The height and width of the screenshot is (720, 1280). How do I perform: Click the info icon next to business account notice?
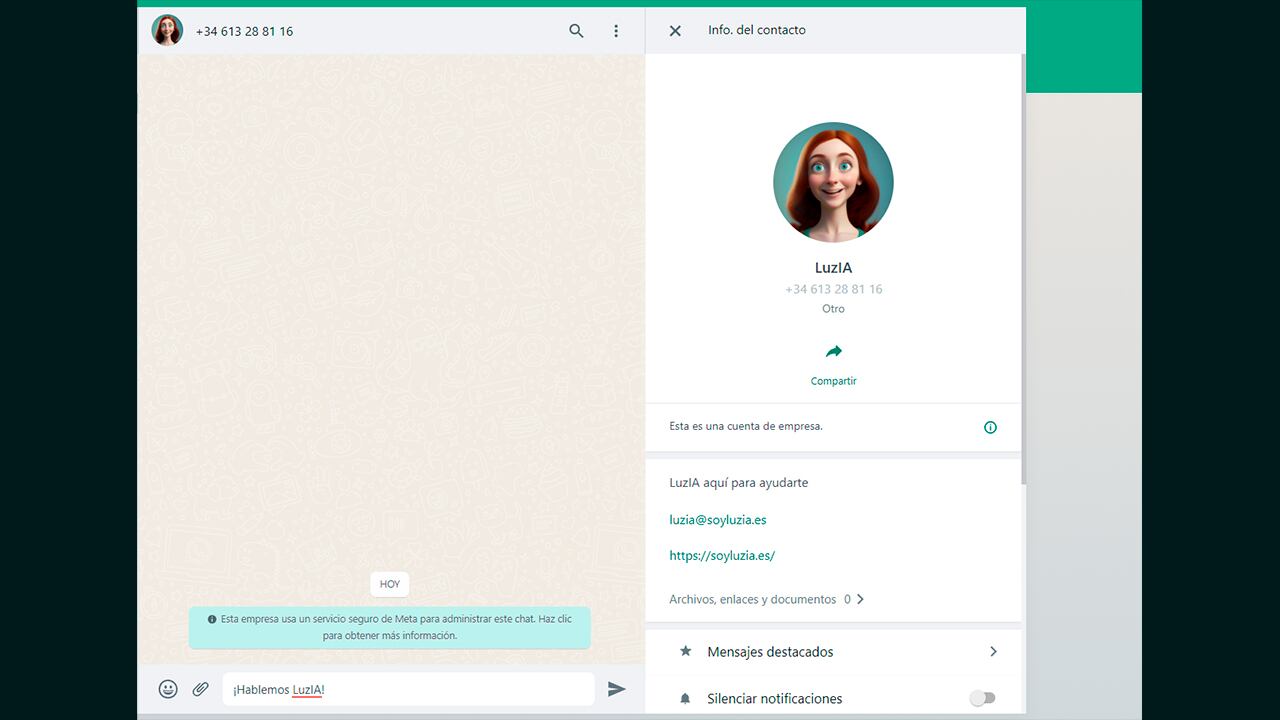pos(990,427)
